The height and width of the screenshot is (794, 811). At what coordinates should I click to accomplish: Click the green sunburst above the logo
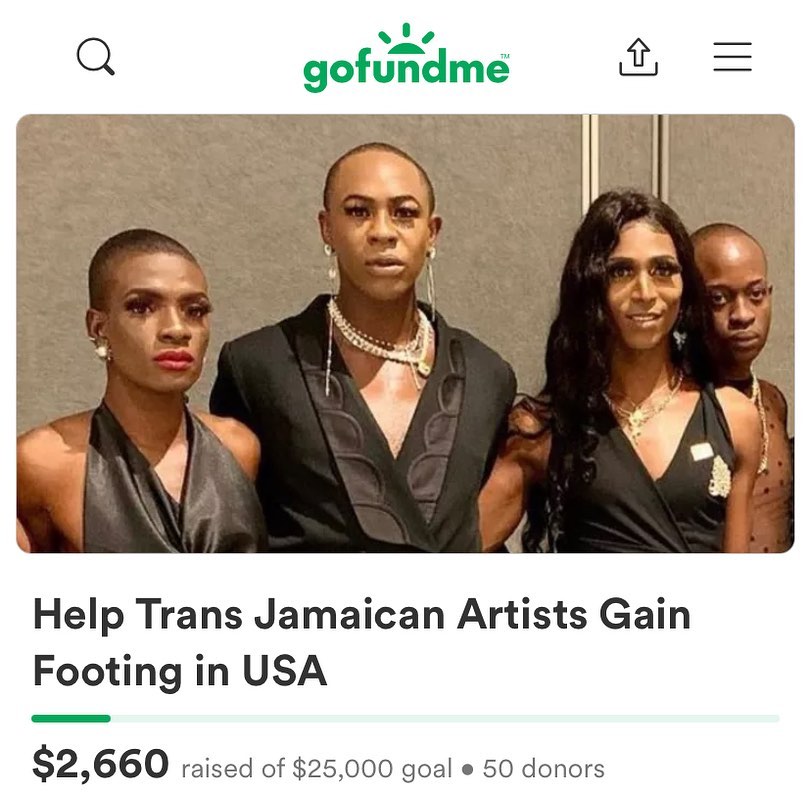pos(407,39)
